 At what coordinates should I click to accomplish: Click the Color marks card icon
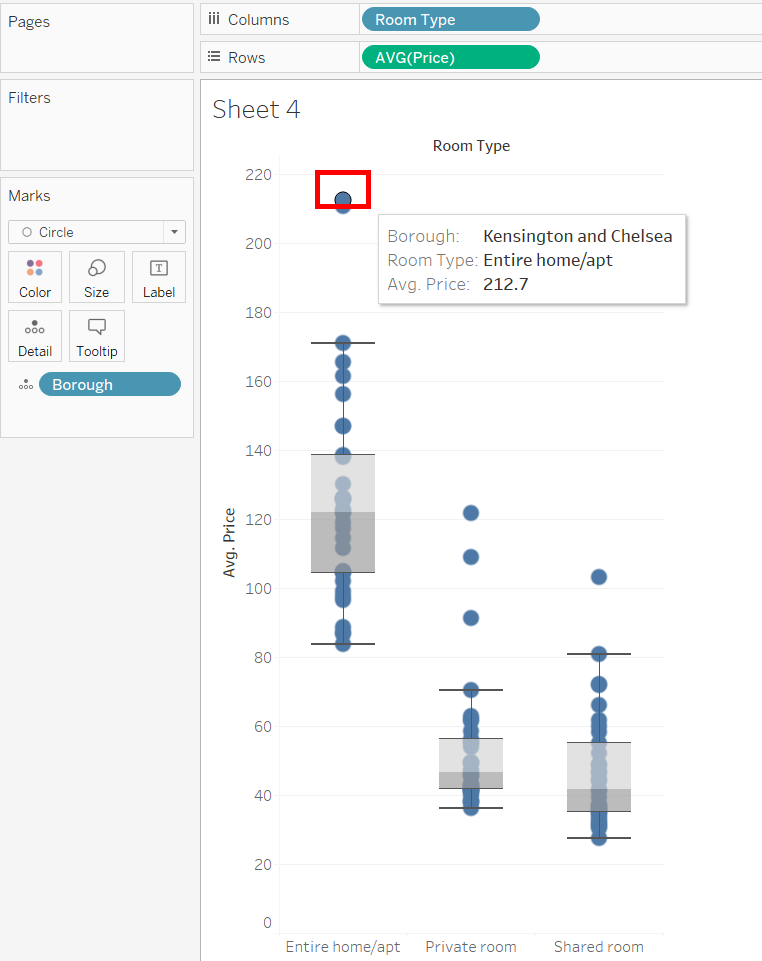(35, 268)
